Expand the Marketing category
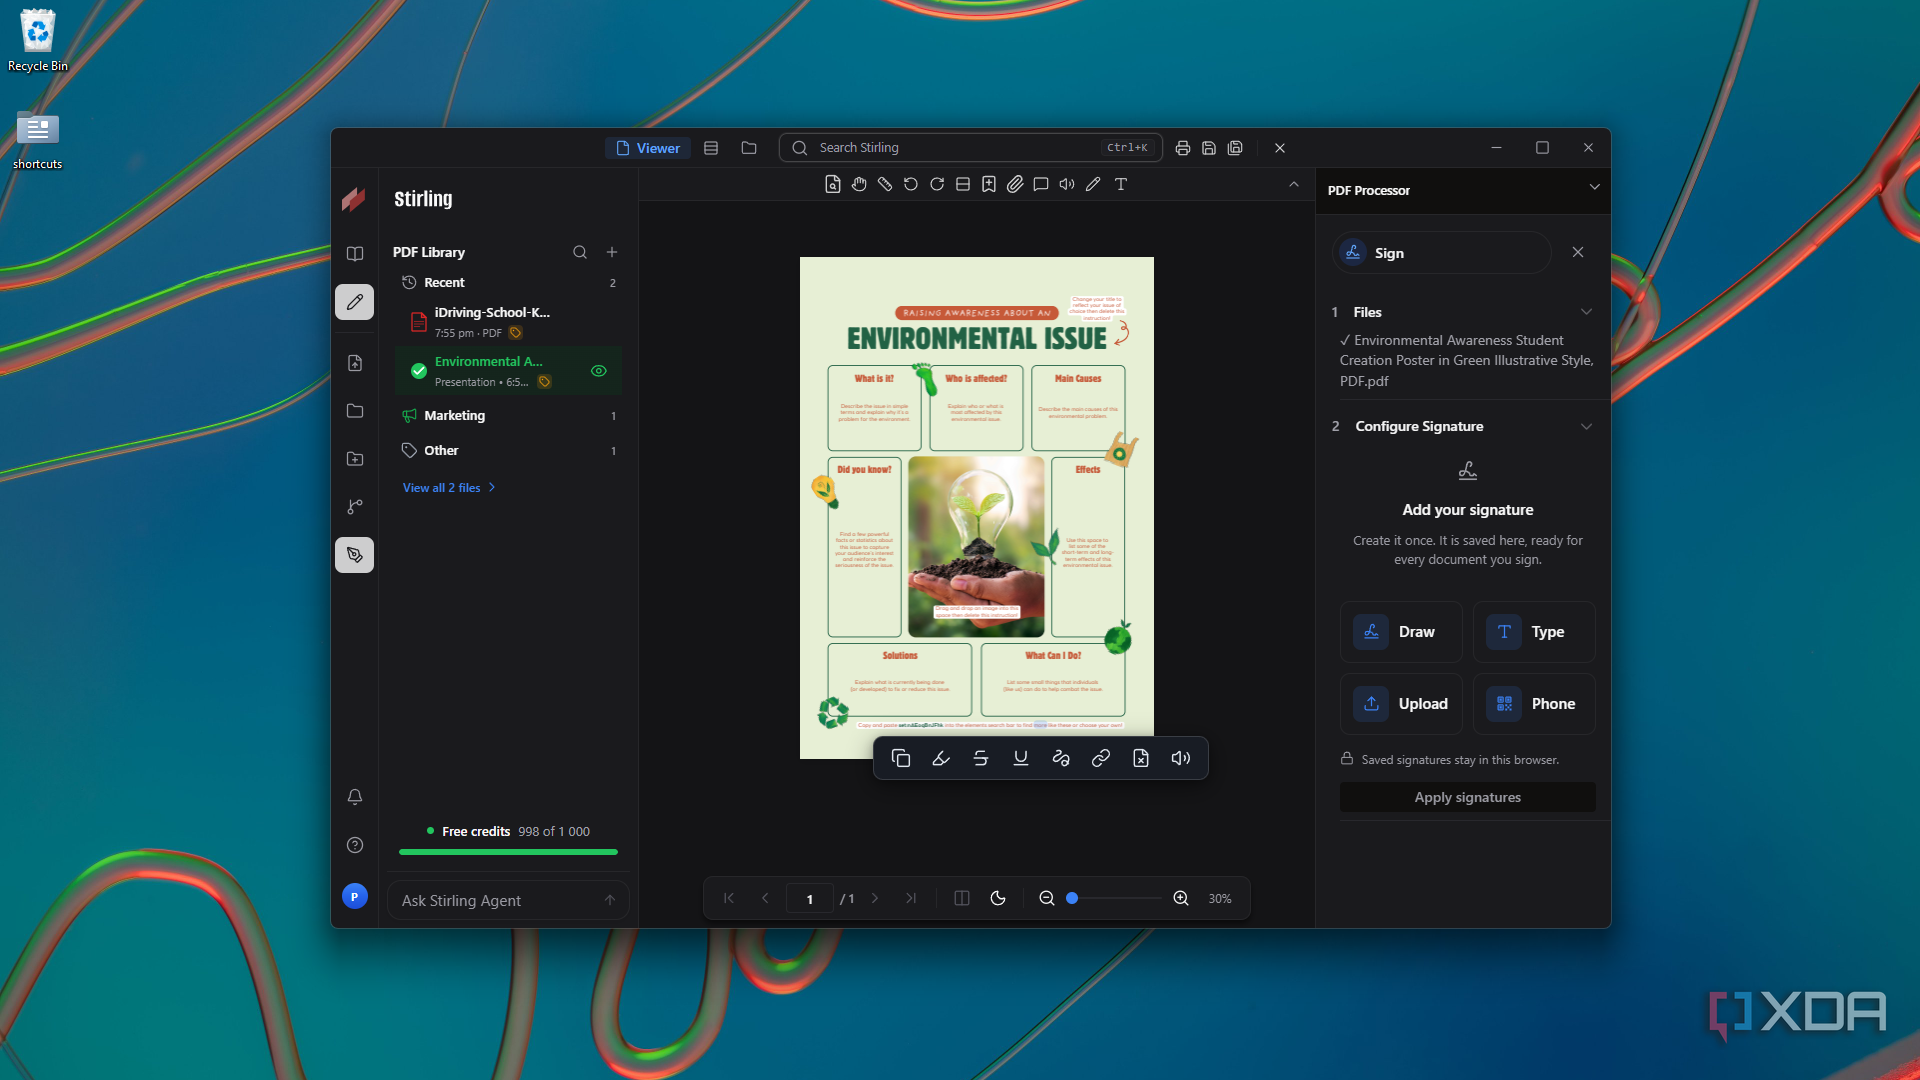Screen dimensions: 1920x1080 coord(509,416)
